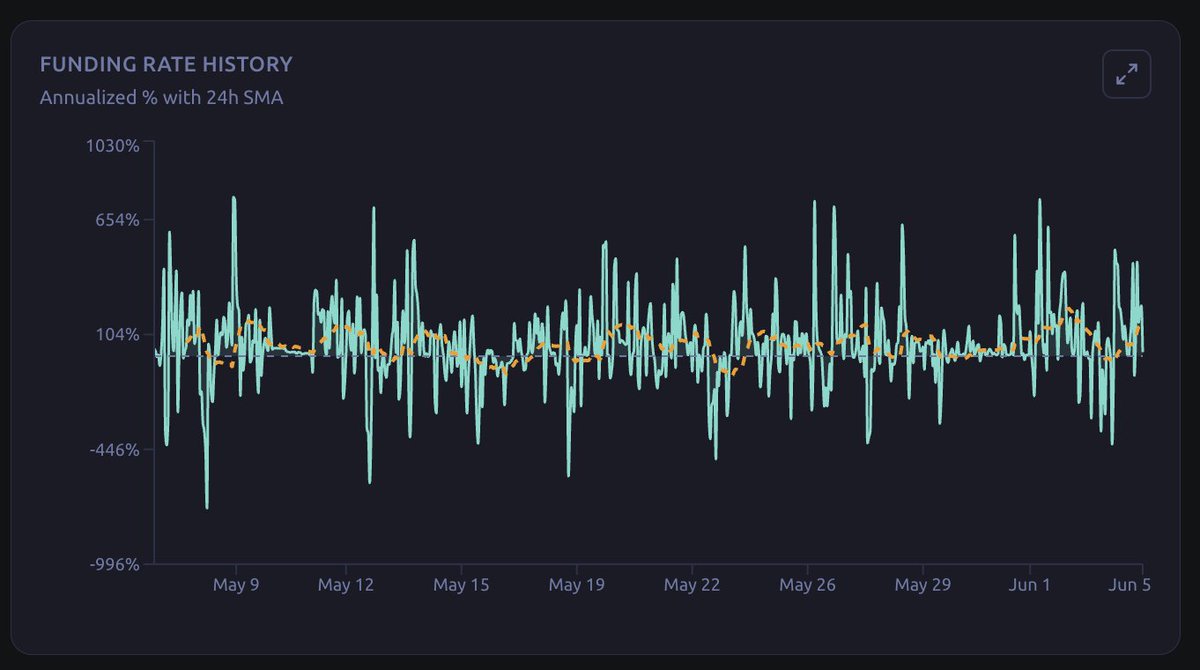The height and width of the screenshot is (670, 1200).
Task: Click the May 26 date label
Action: coord(807,585)
